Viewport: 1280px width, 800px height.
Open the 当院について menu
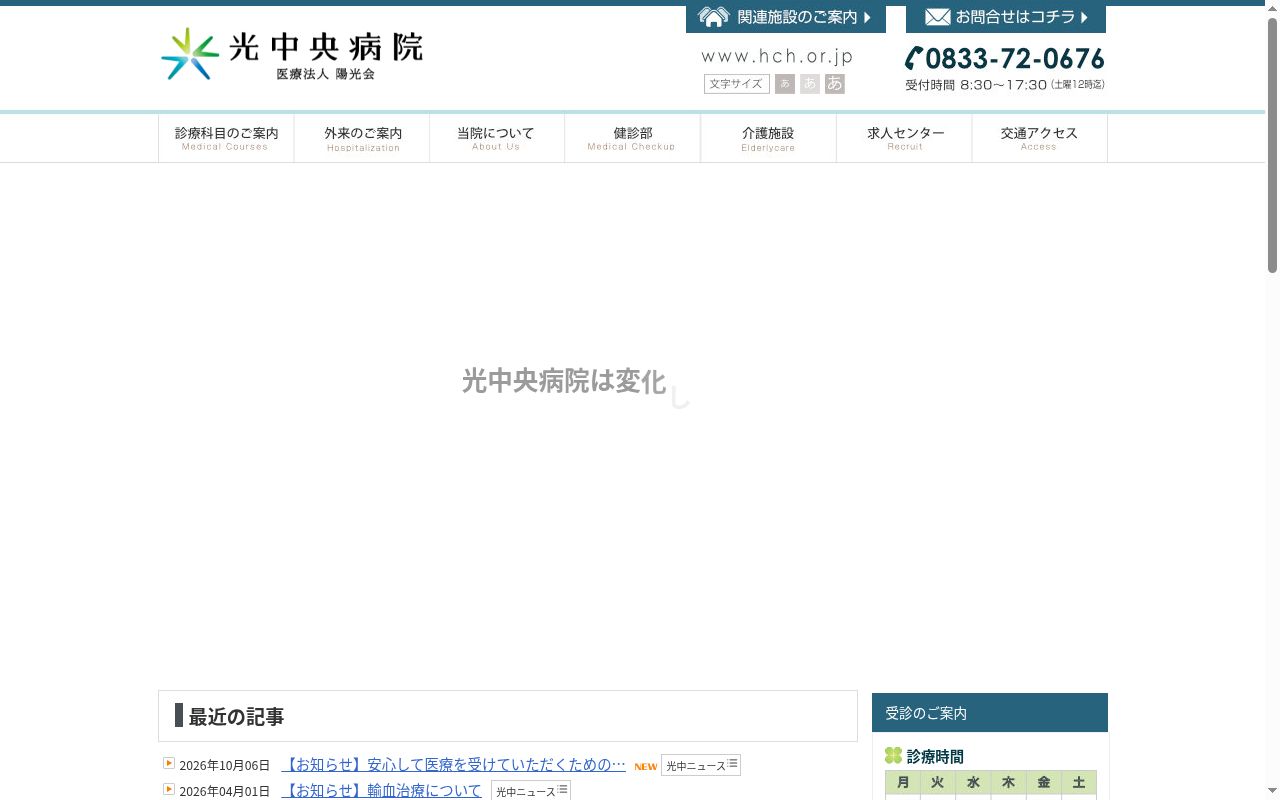pyautogui.click(x=497, y=138)
